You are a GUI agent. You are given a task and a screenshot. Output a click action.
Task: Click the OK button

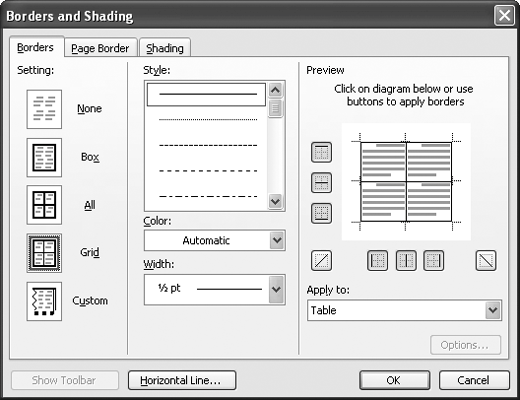394,380
